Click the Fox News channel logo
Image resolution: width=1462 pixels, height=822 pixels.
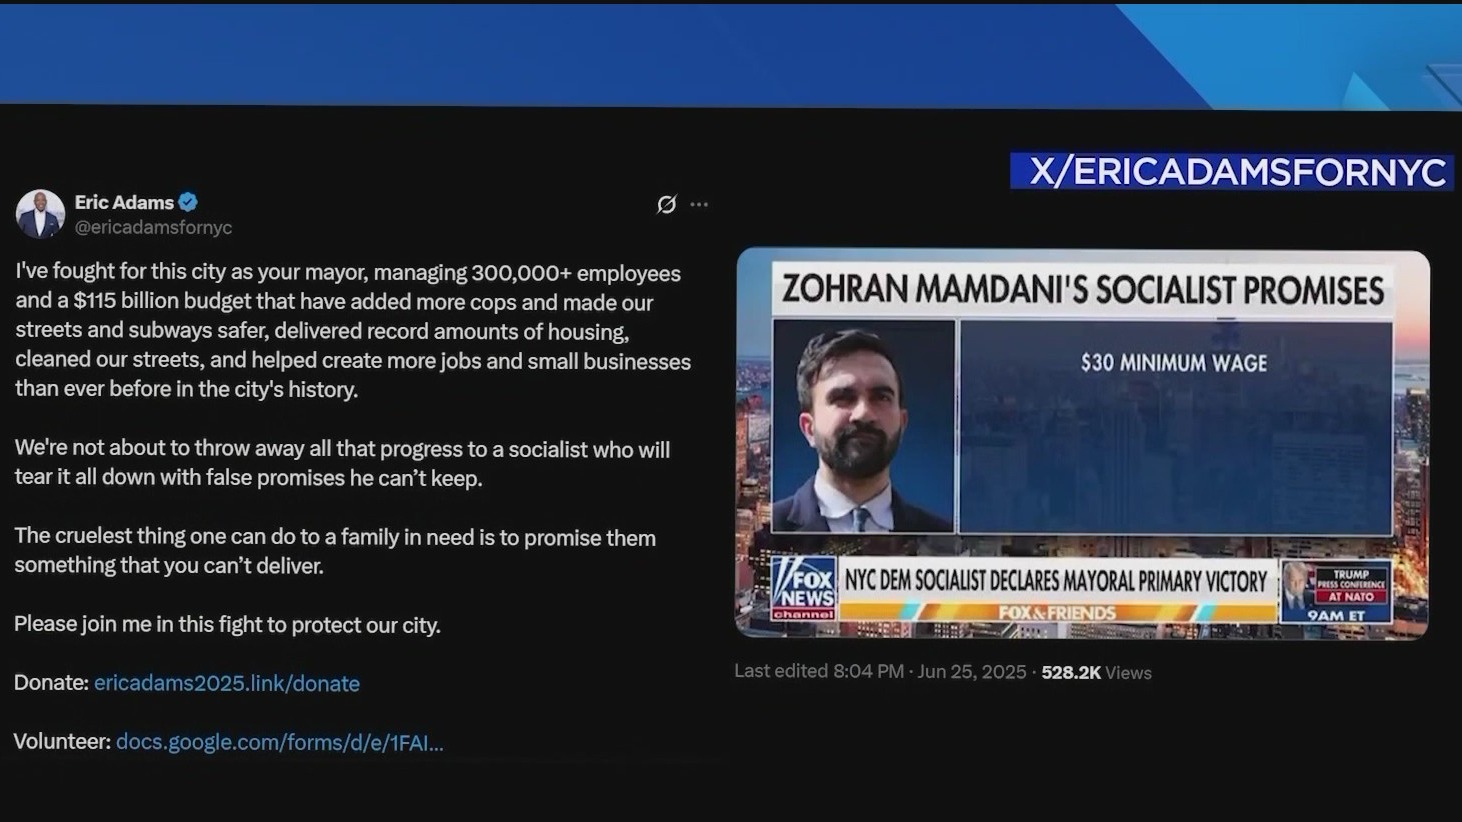tap(804, 589)
